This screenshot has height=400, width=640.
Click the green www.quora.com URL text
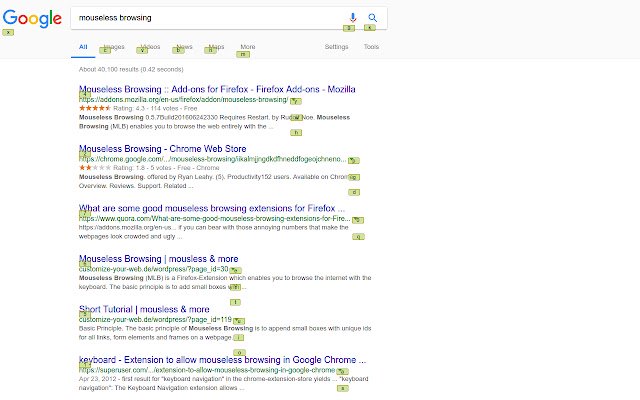(214, 219)
